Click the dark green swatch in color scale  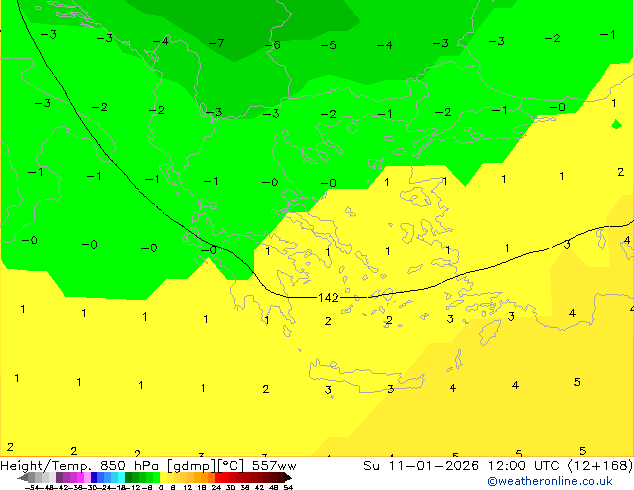pyautogui.click(x=129, y=477)
